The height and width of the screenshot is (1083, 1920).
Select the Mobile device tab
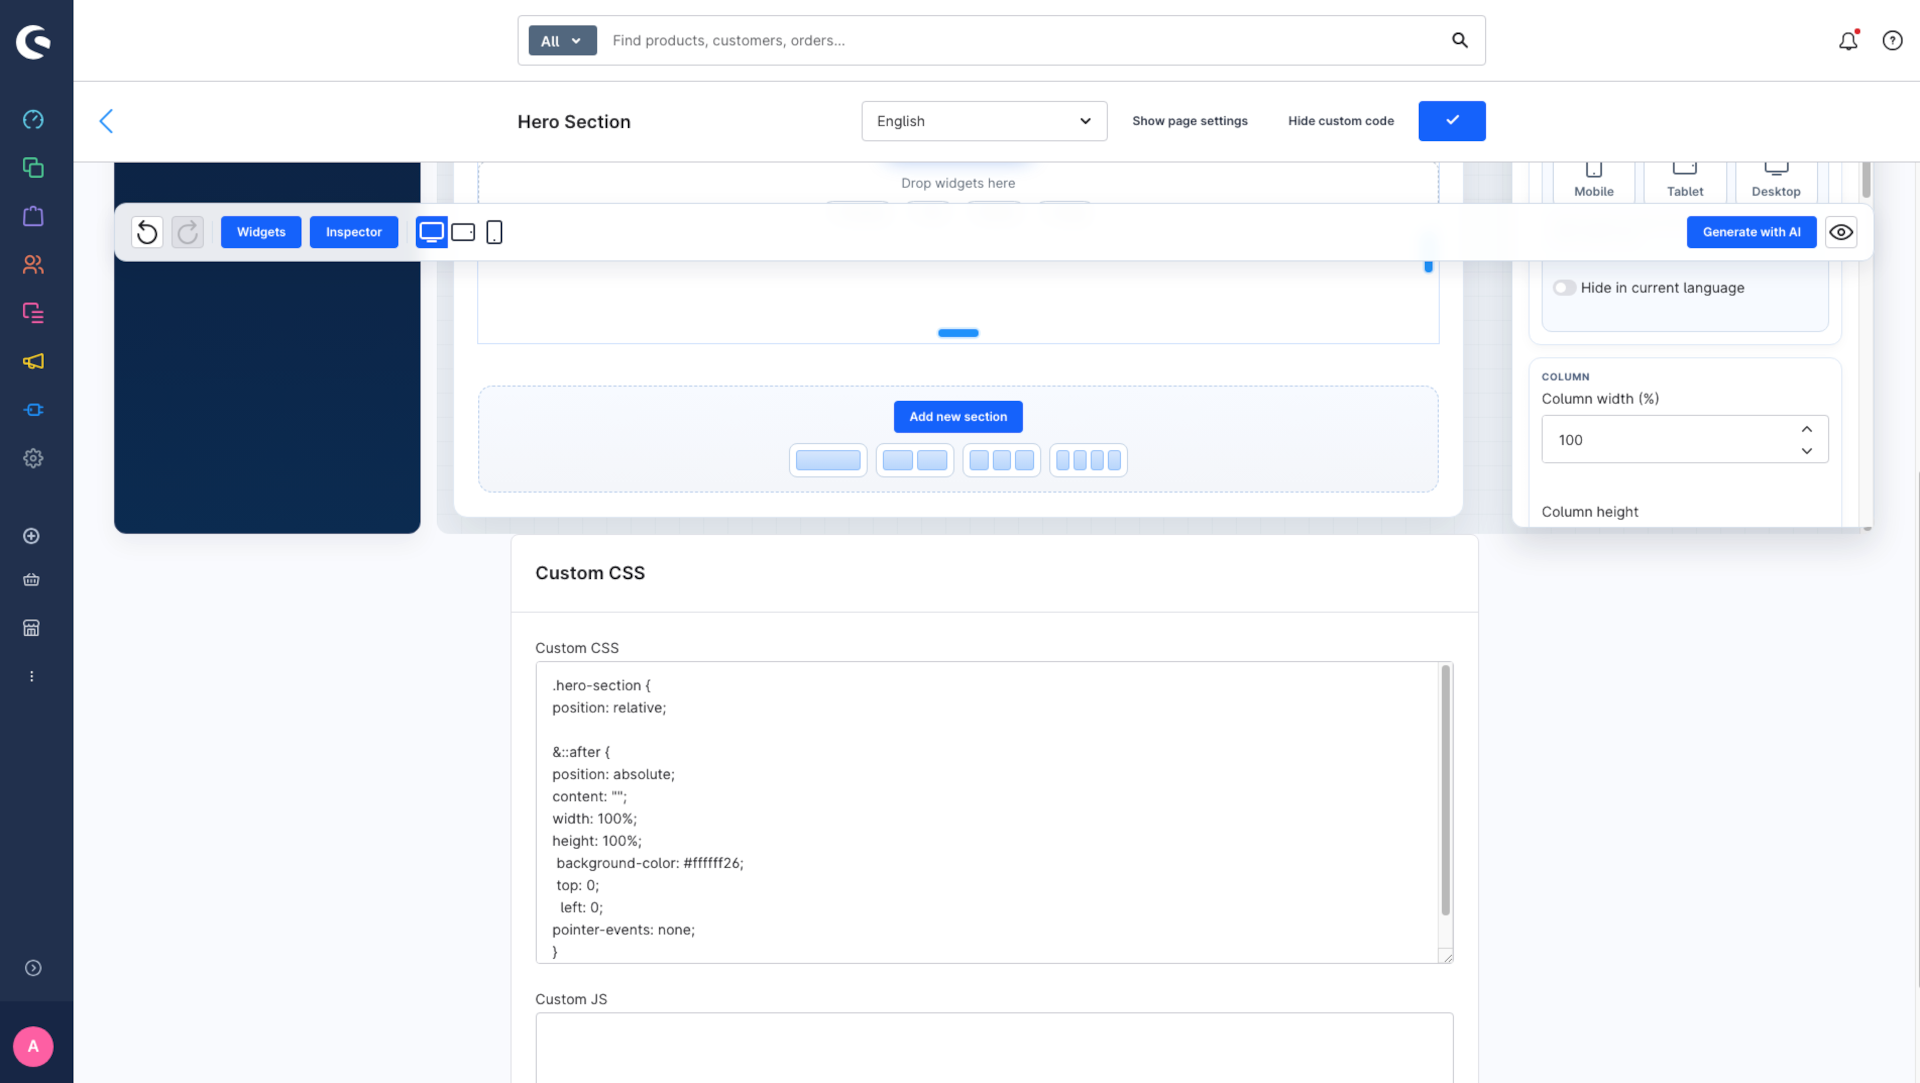click(x=1594, y=181)
